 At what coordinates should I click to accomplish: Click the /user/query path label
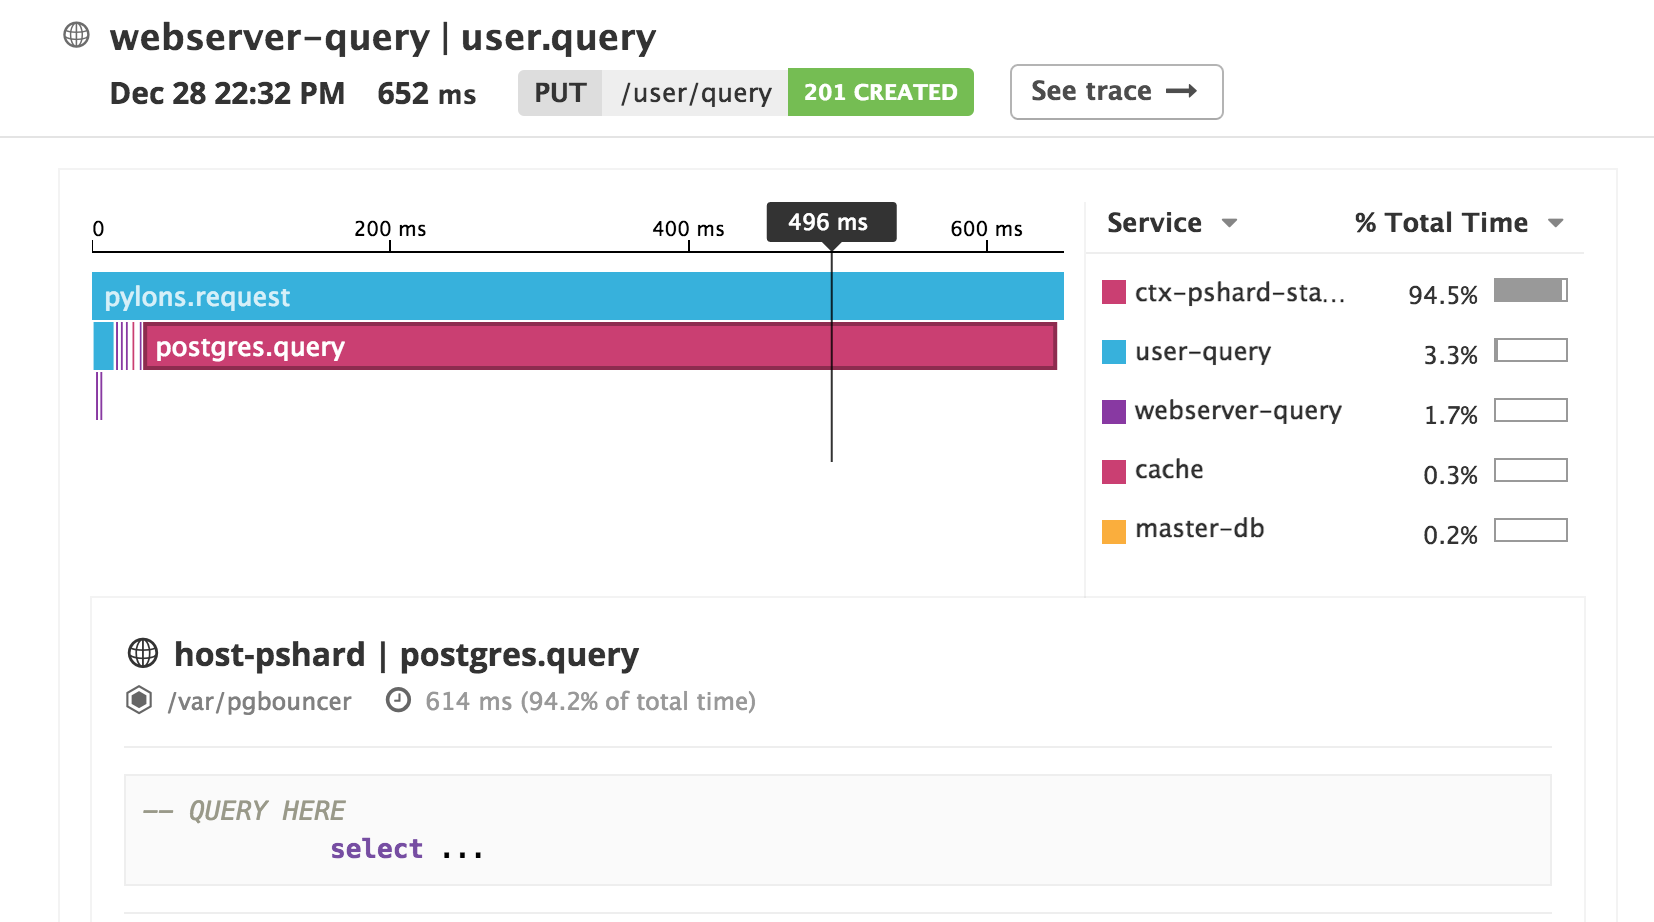695,92
